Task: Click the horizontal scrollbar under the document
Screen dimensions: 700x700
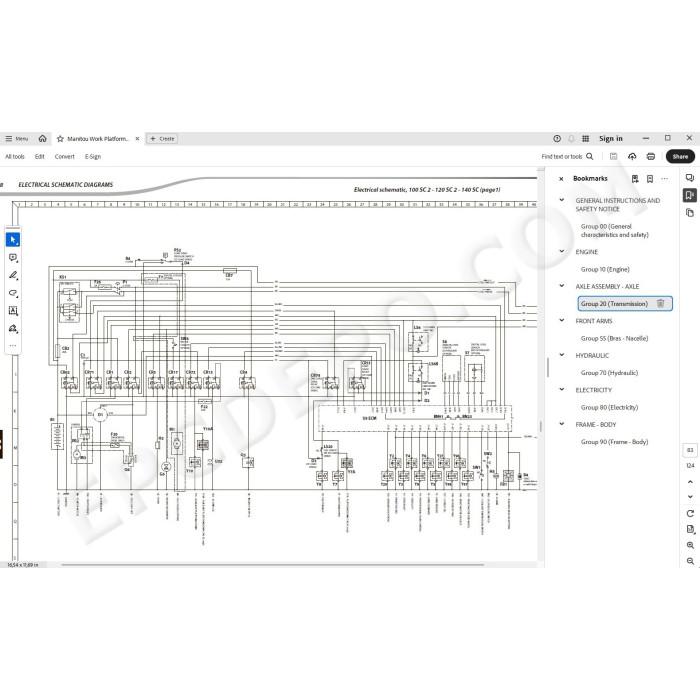Action: pyautogui.click(x=272, y=565)
